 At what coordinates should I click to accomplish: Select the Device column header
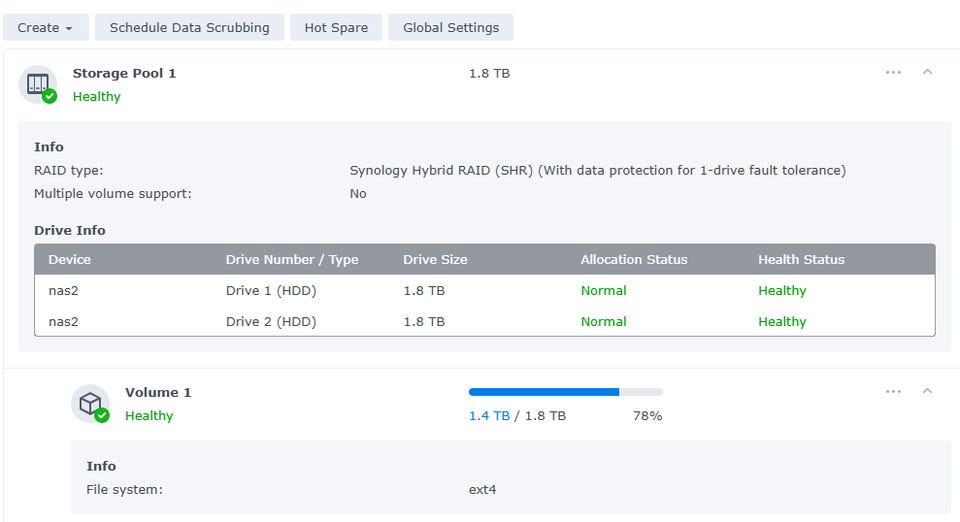pyautogui.click(x=70, y=259)
